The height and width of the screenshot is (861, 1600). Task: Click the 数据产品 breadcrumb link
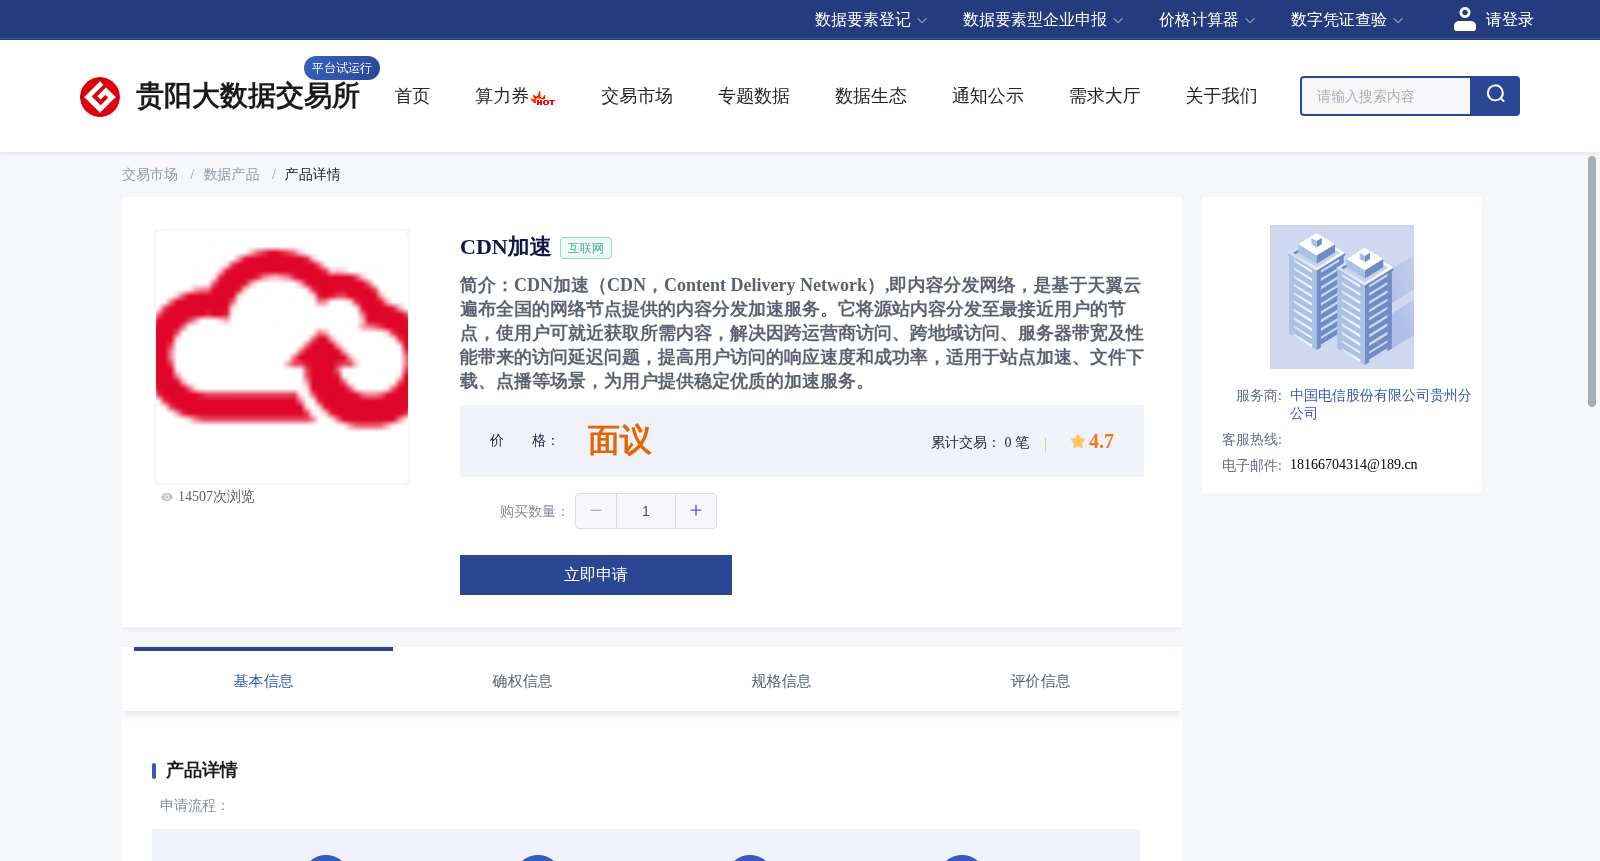pos(232,175)
